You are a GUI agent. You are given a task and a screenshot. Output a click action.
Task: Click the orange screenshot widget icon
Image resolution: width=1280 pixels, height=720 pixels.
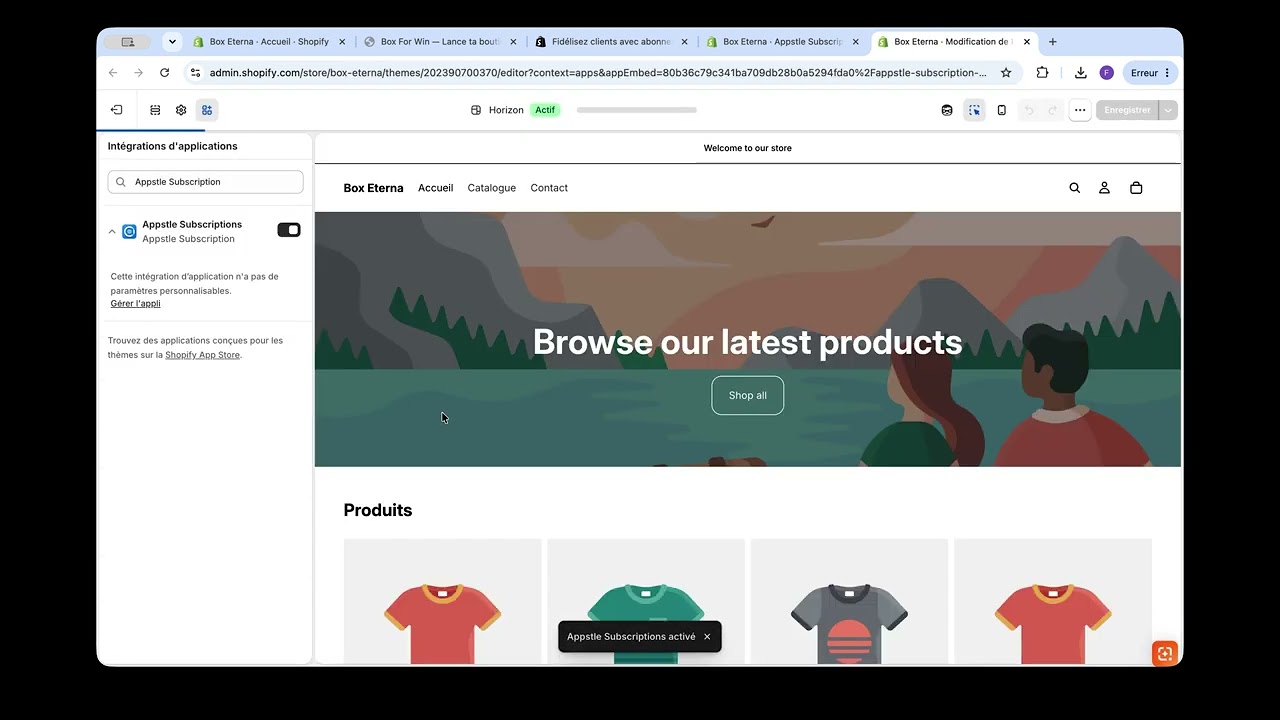(1165, 653)
